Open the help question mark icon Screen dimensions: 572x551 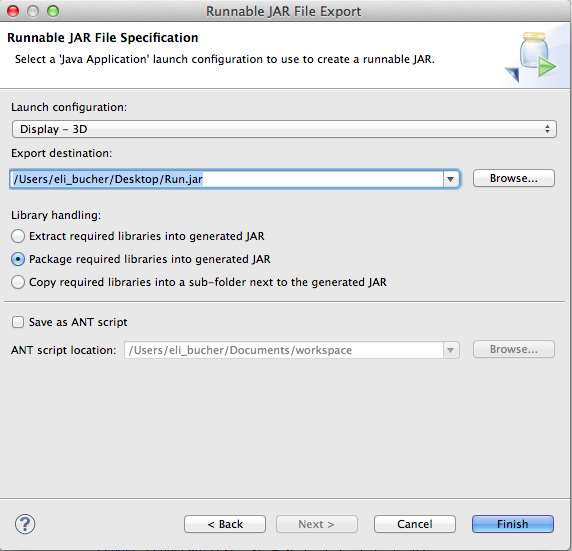tap(25, 524)
